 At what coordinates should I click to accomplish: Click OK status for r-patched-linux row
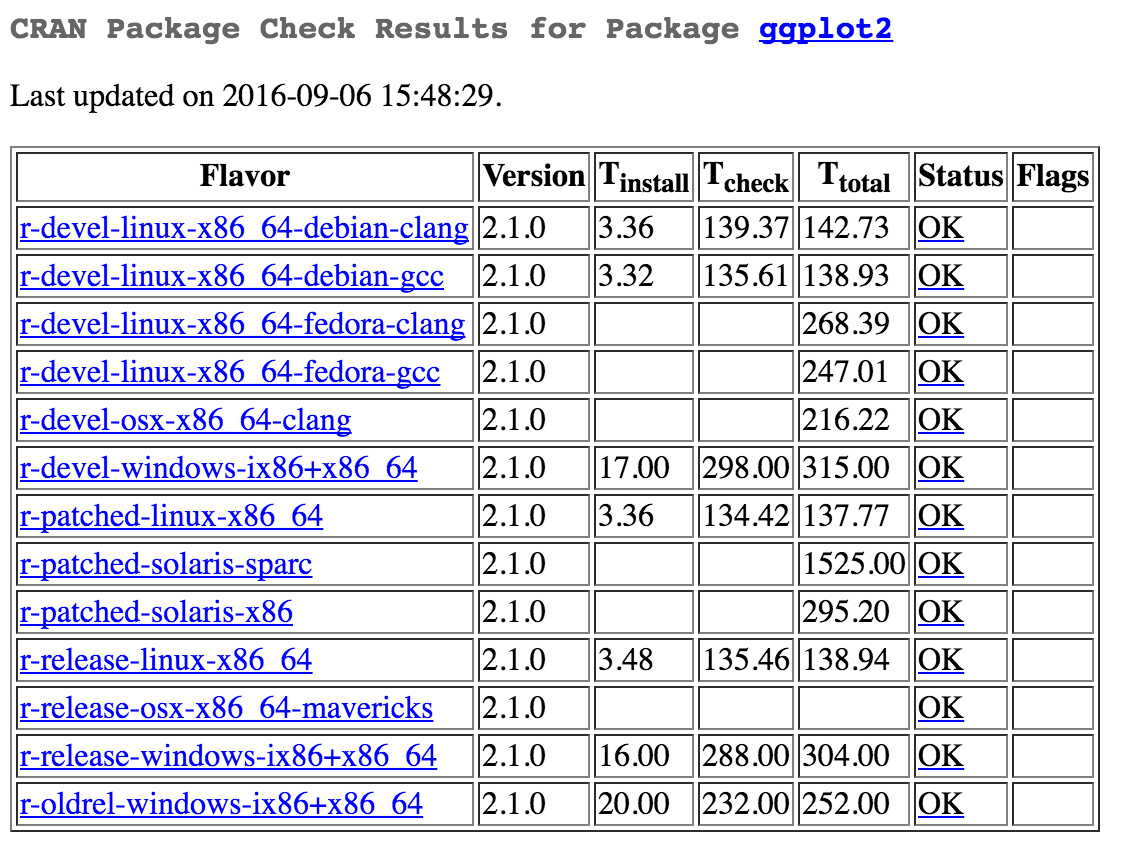click(x=941, y=516)
